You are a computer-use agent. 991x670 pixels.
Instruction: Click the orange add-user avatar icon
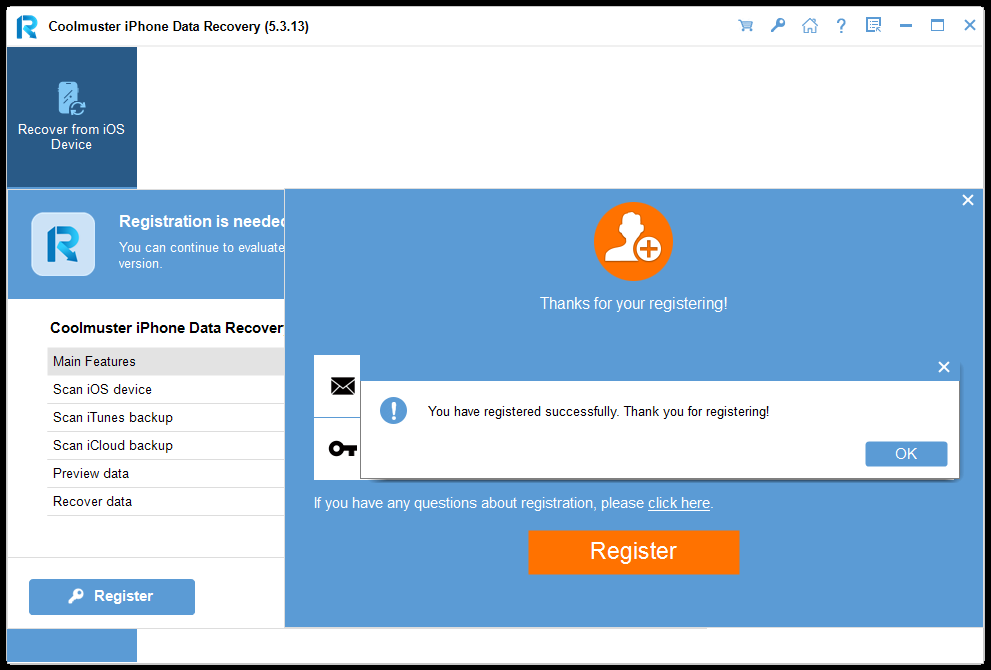coord(633,242)
